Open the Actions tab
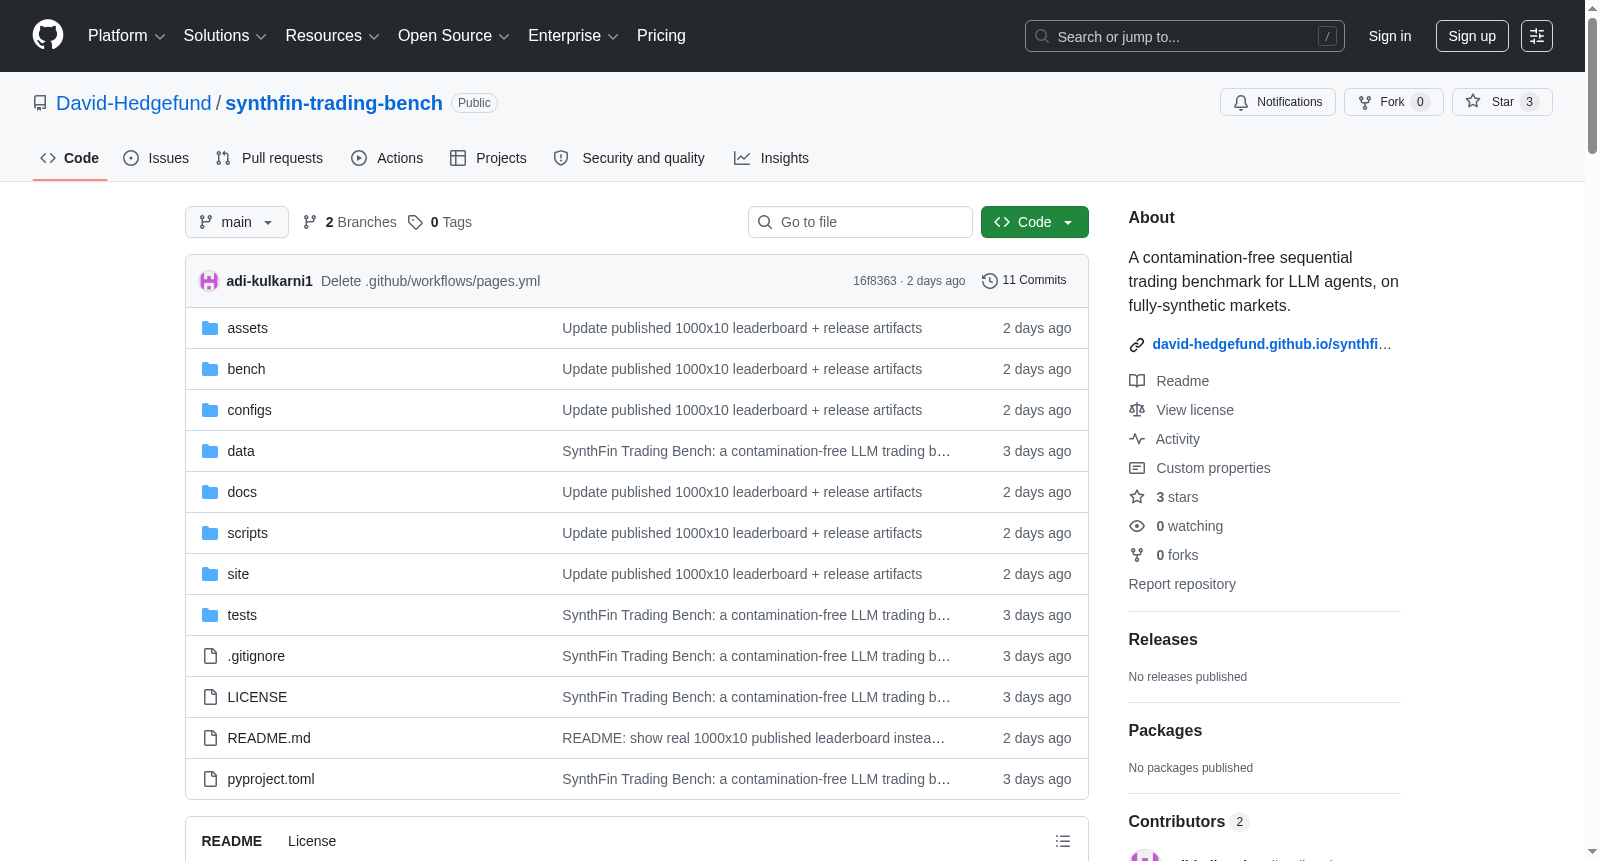This screenshot has height=861, width=1600. tap(387, 158)
